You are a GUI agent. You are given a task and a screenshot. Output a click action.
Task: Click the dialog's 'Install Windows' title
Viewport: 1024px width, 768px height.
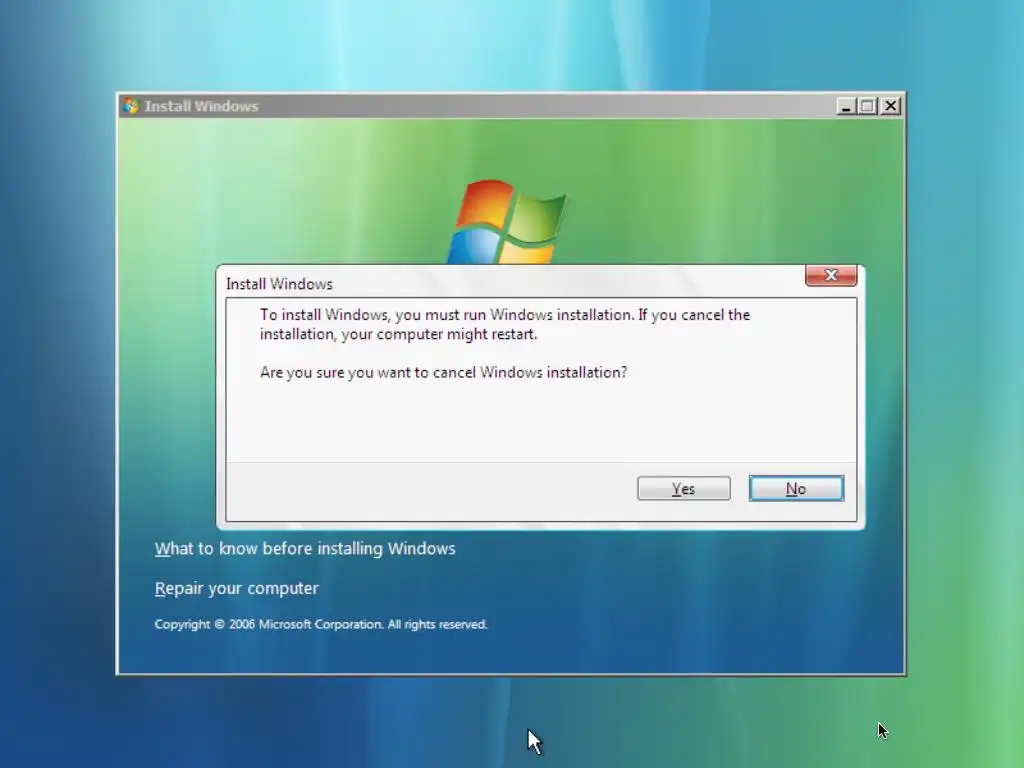pos(279,284)
